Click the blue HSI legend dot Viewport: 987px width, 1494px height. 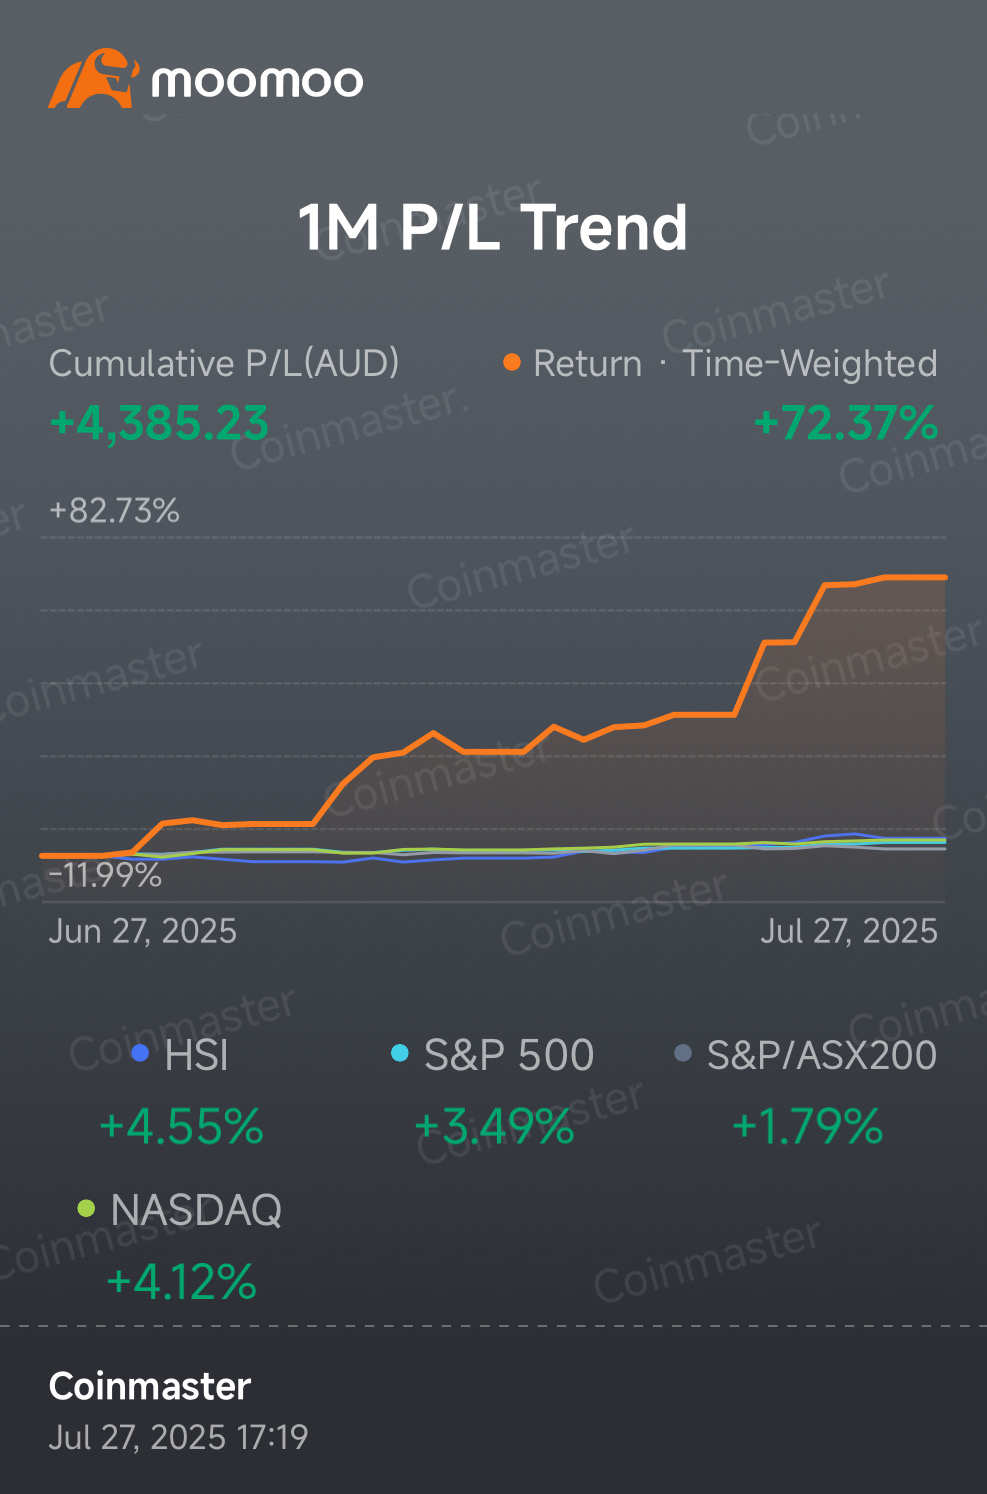tap(140, 1053)
